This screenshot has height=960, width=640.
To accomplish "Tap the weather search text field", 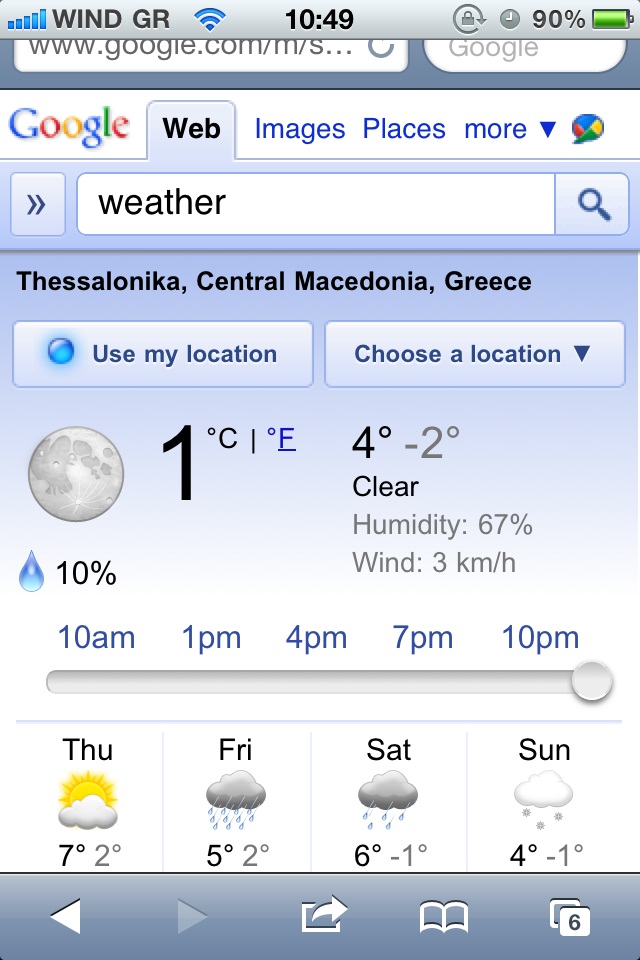I will pyautogui.click(x=316, y=205).
